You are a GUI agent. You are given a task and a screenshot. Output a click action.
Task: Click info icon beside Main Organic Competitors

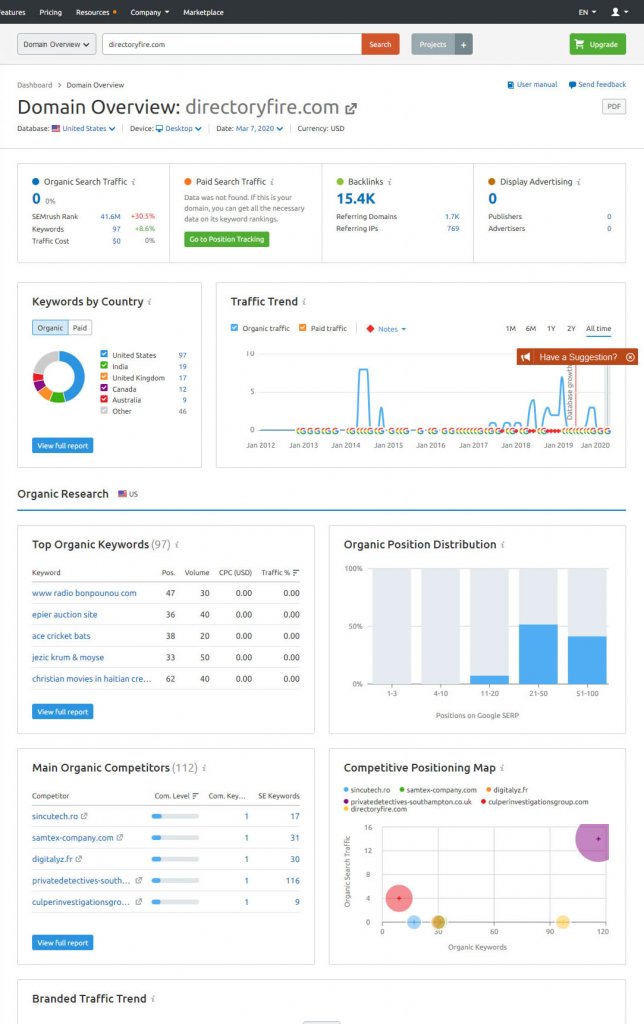[204, 768]
